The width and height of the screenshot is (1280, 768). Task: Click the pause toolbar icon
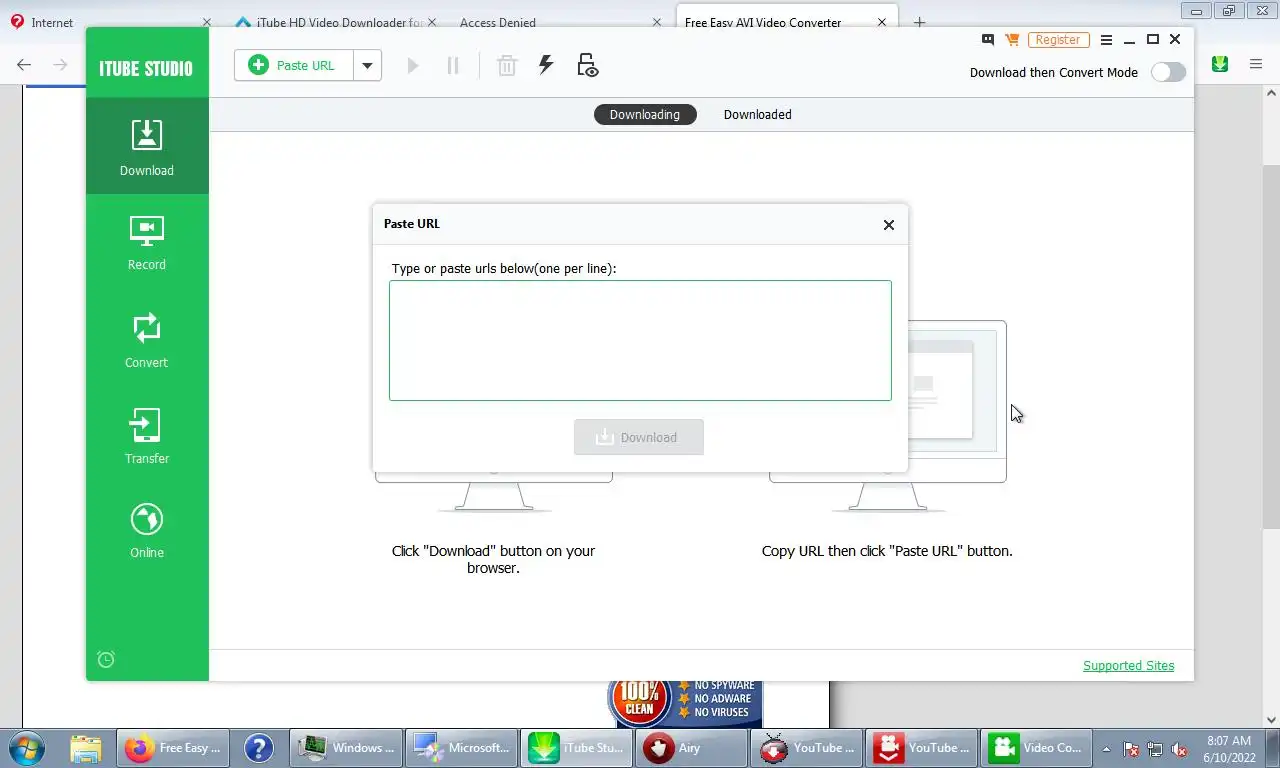(x=453, y=66)
